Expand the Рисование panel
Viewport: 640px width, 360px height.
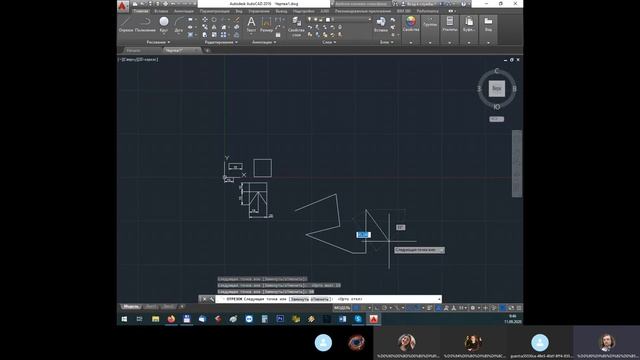pos(158,42)
